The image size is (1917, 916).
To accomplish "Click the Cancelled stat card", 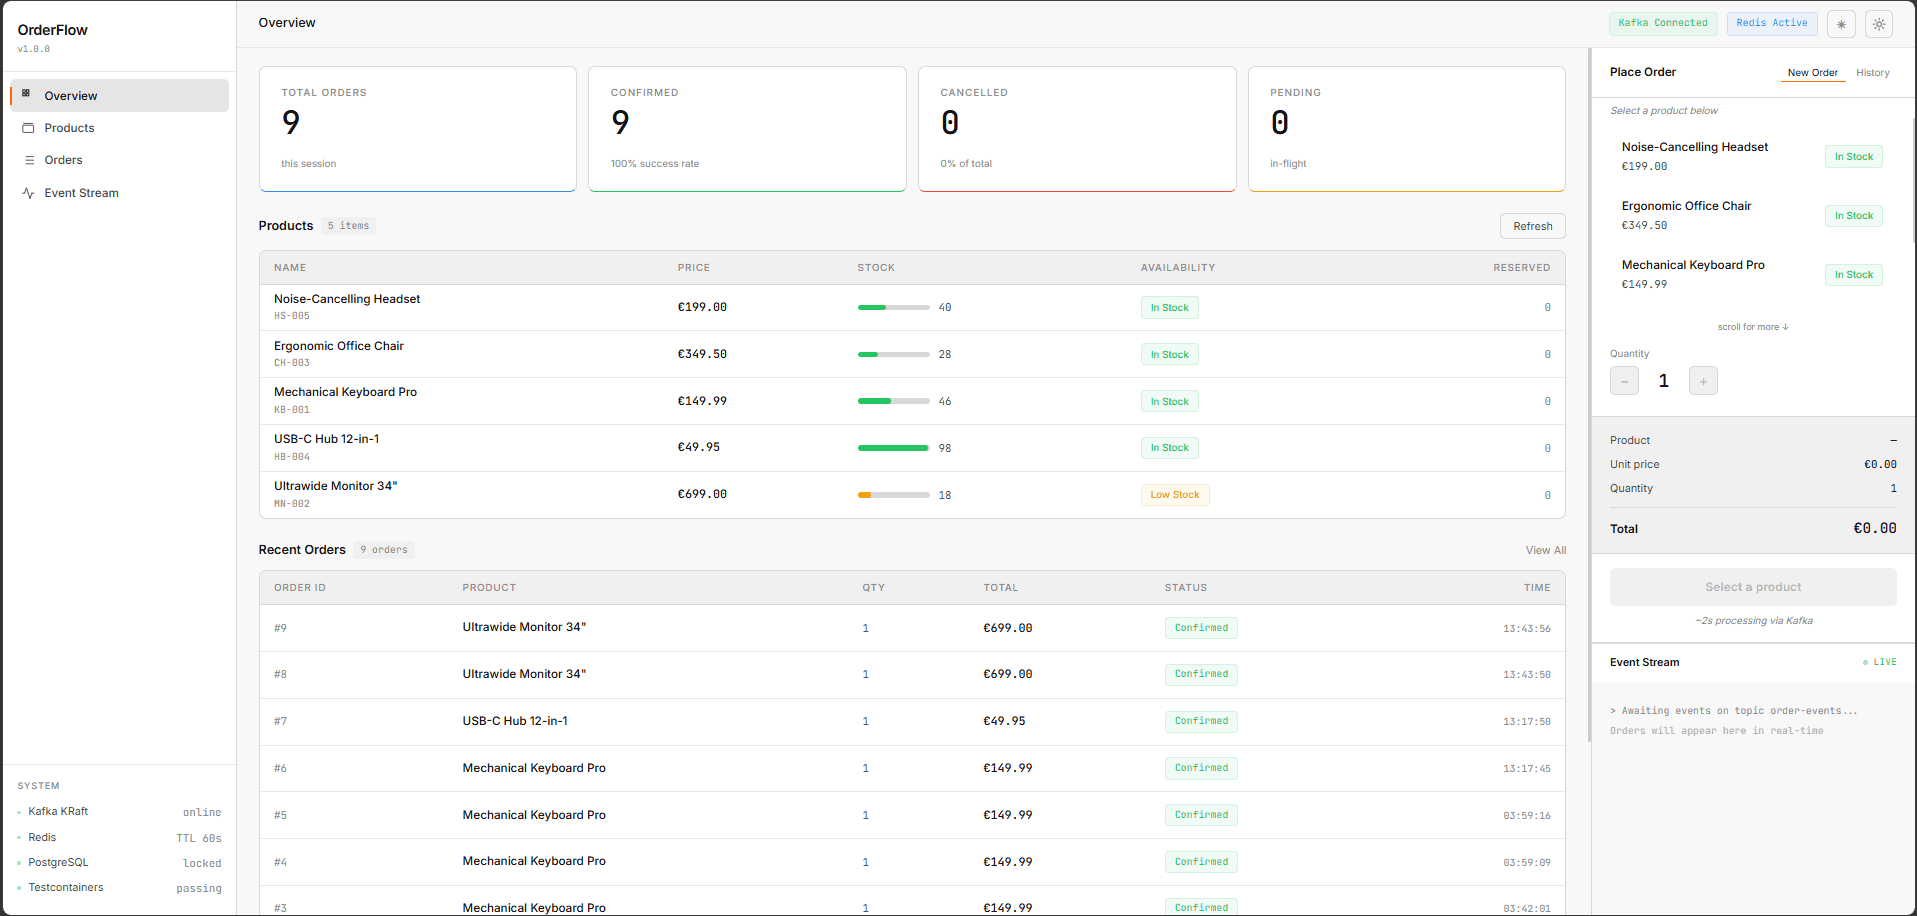I will [x=1077, y=129].
